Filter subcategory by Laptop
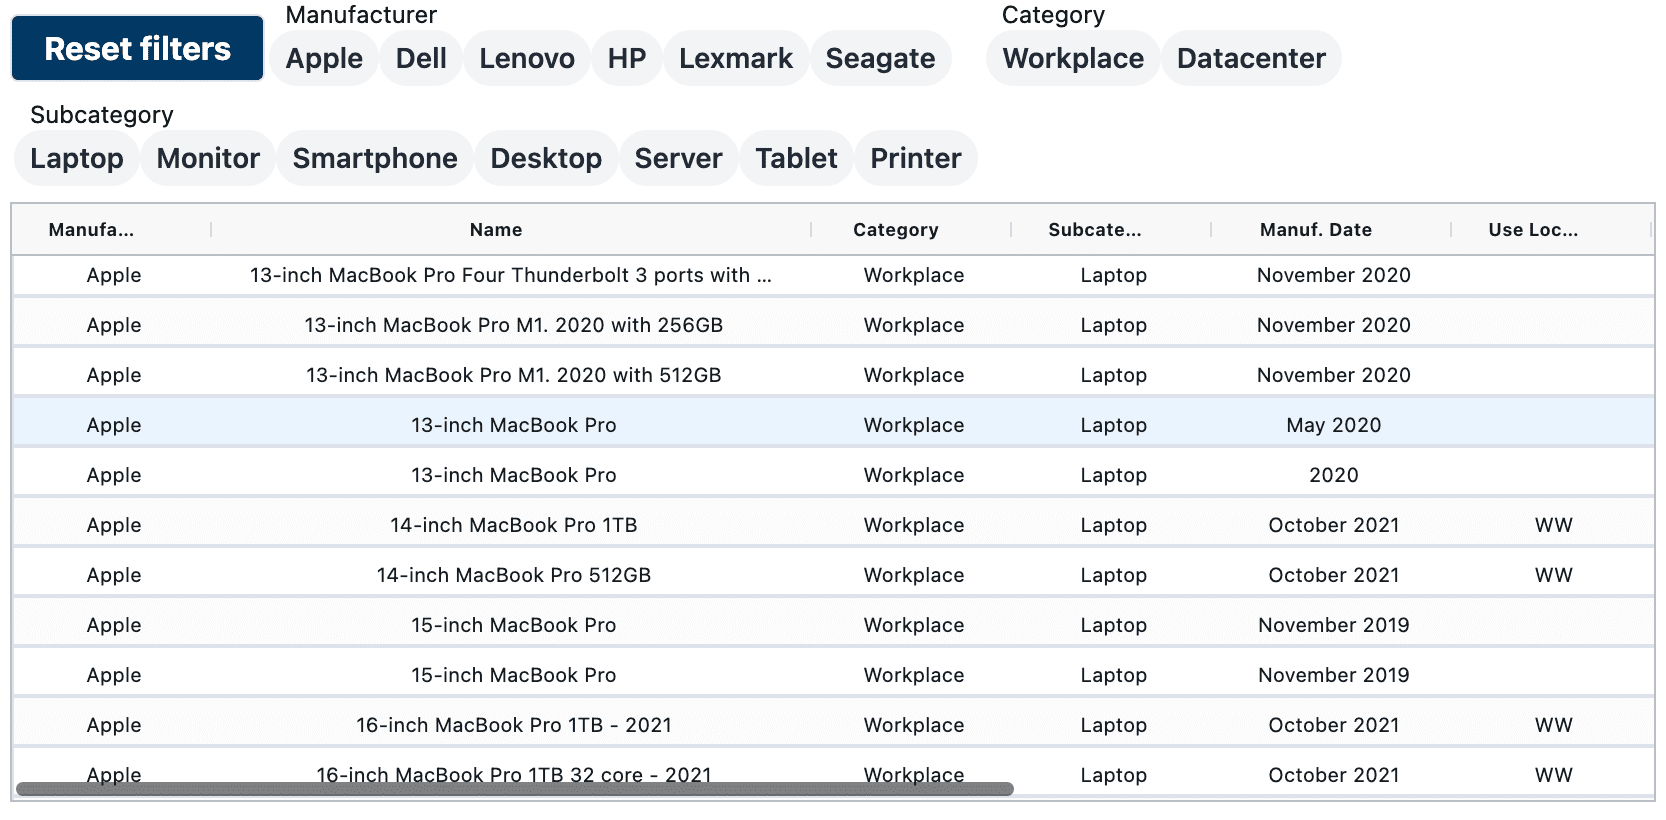This screenshot has width=1666, height=820. 77,158
